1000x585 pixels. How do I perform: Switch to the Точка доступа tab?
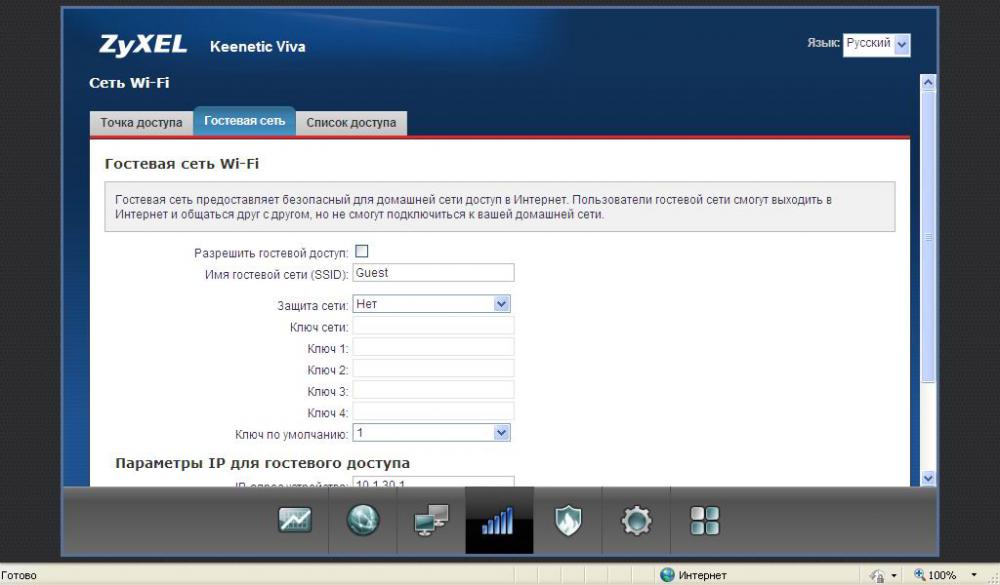141,122
